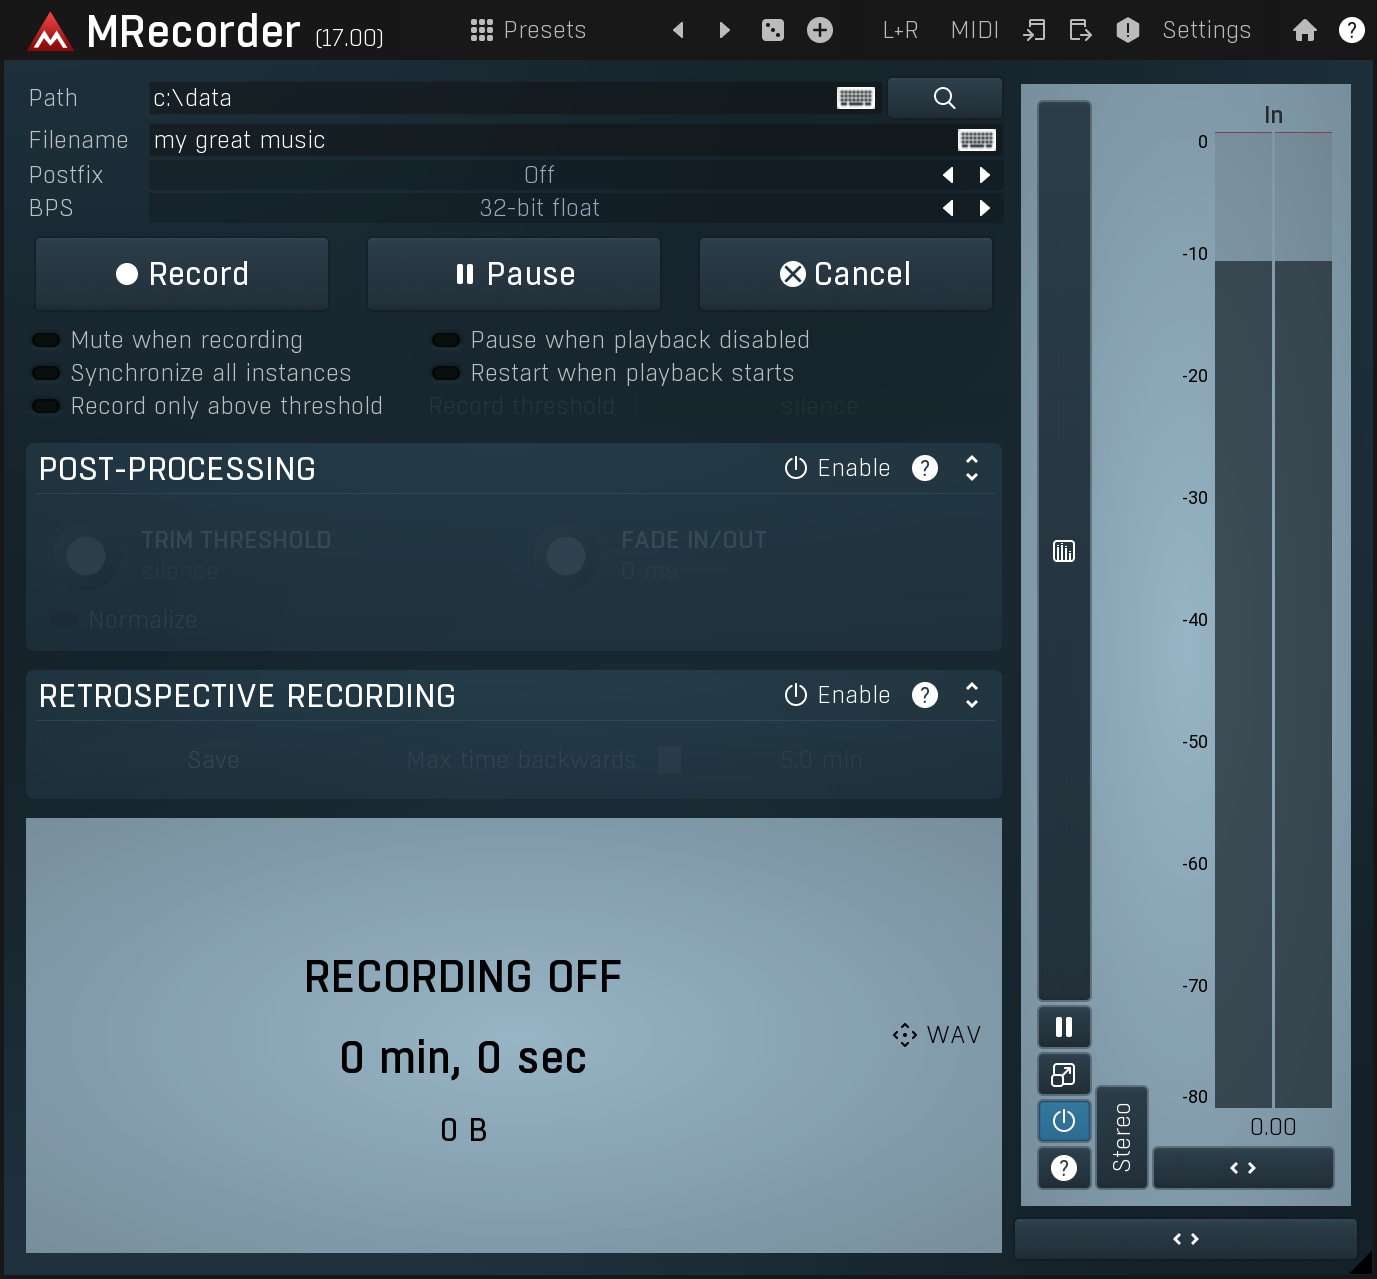Toggle the power button under the meter
This screenshot has height=1279, width=1377.
coord(1063,1121)
